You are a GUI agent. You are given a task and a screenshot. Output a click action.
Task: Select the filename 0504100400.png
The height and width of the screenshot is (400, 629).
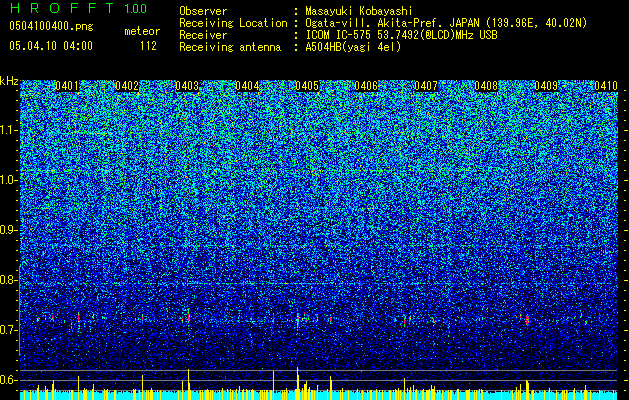point(51,27)
